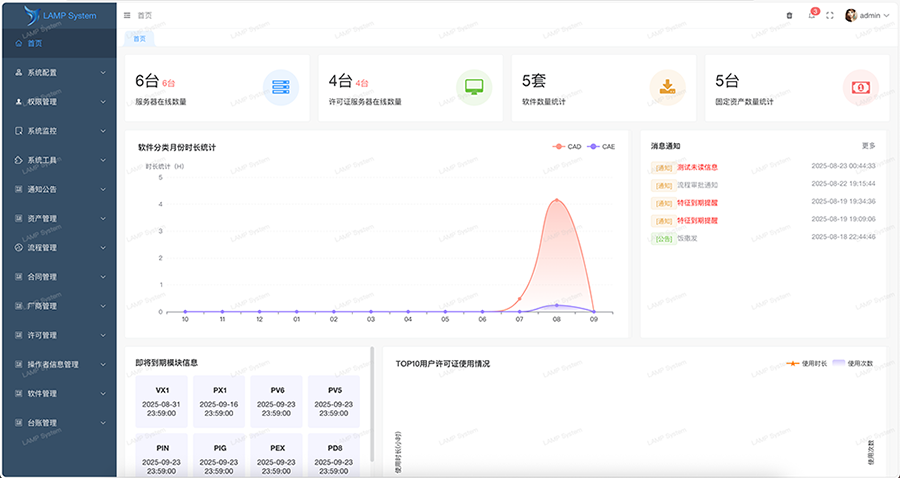Collapse sidebar with the hamburger icon
Viewport: 900px width, 478px height.
click(x=127, y=15)
